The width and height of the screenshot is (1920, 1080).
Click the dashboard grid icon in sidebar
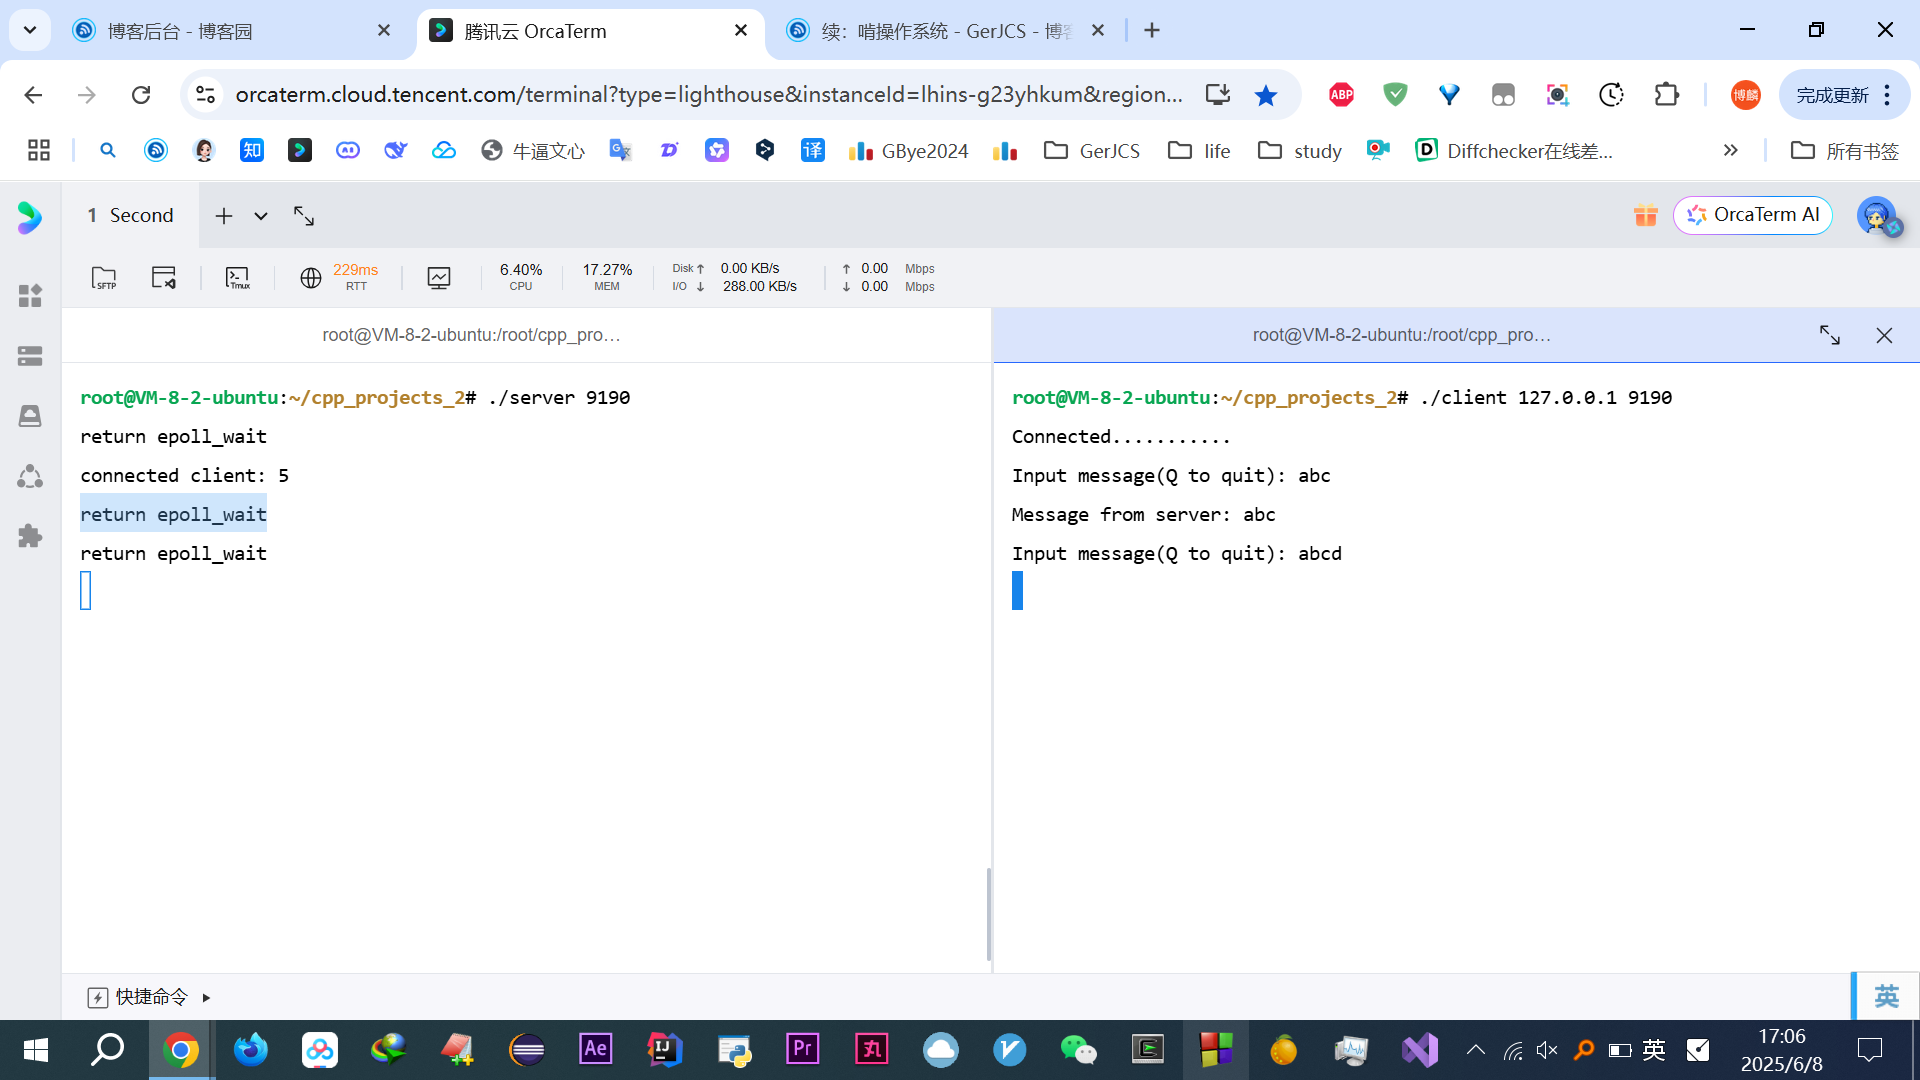(30, 296)
